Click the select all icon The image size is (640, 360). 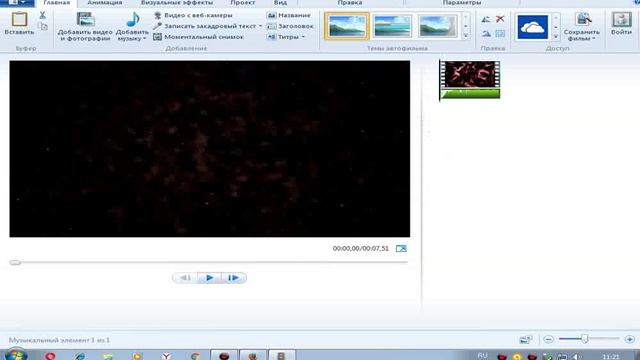pyautogui.click(x=500, y=33)
